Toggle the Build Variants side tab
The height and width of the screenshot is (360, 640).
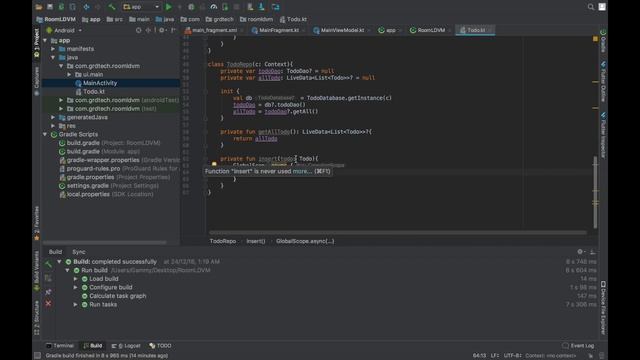pyautogui.click(x=37, y=271)
